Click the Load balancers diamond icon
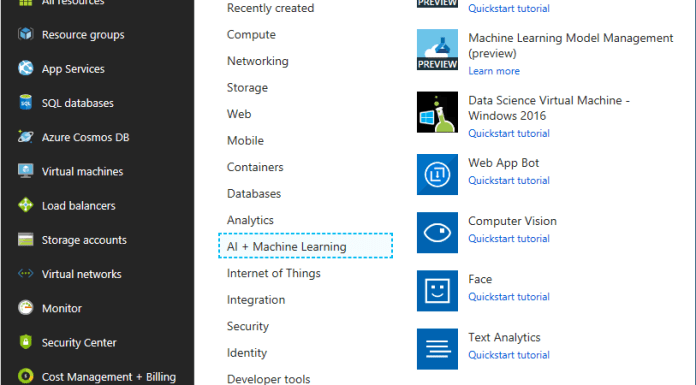Screen dimensions: 696x385 point(26,205)
